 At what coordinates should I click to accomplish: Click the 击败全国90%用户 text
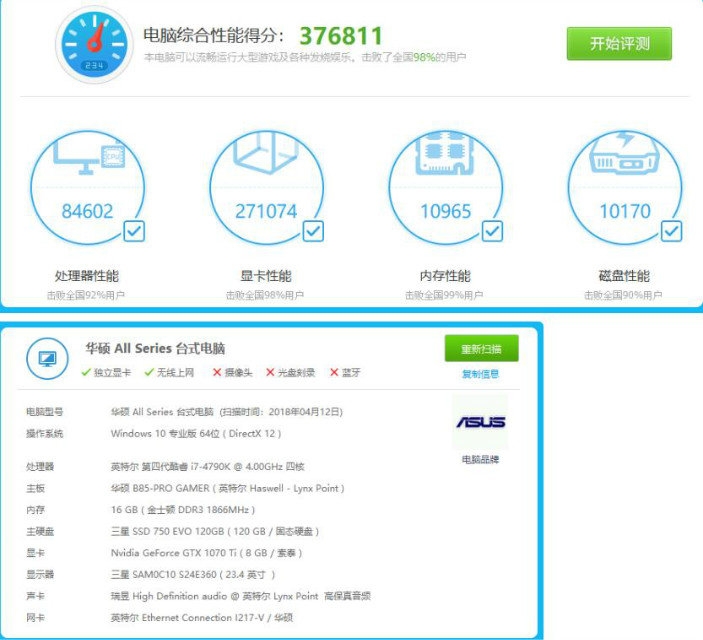point(623,295)
